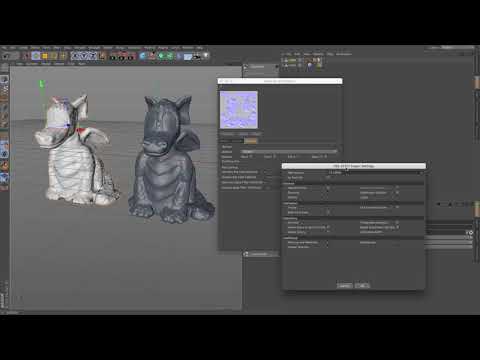Select the white textured dragon model in viewport
Screen dimensions: 480x360
pyautogui.click(x=75, y=150)
